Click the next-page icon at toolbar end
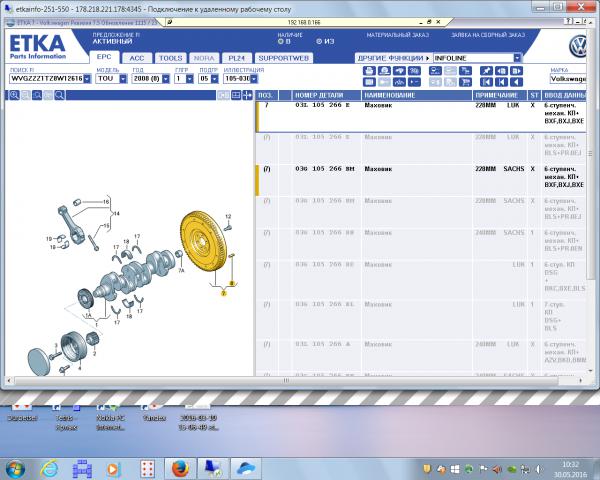600x480 pixels. pos(516,71)
